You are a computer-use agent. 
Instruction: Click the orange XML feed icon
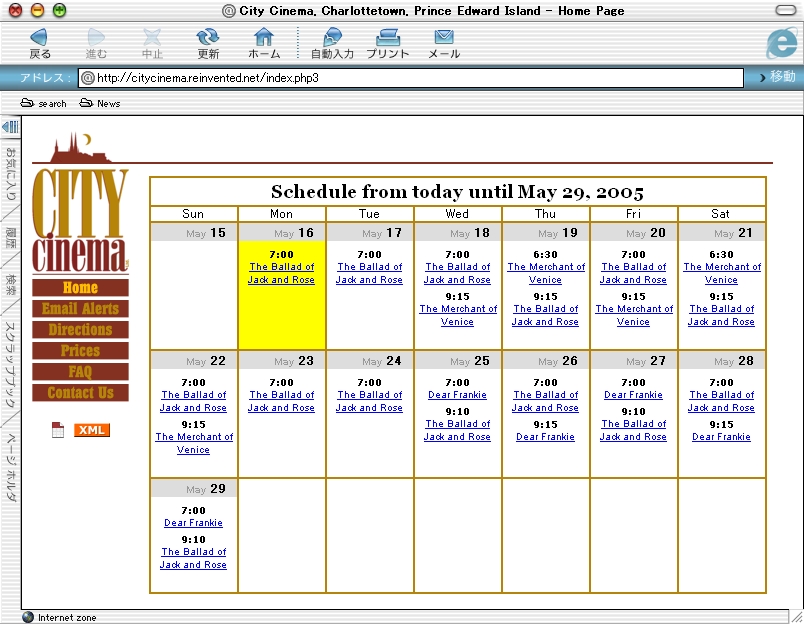click(92, 430)
